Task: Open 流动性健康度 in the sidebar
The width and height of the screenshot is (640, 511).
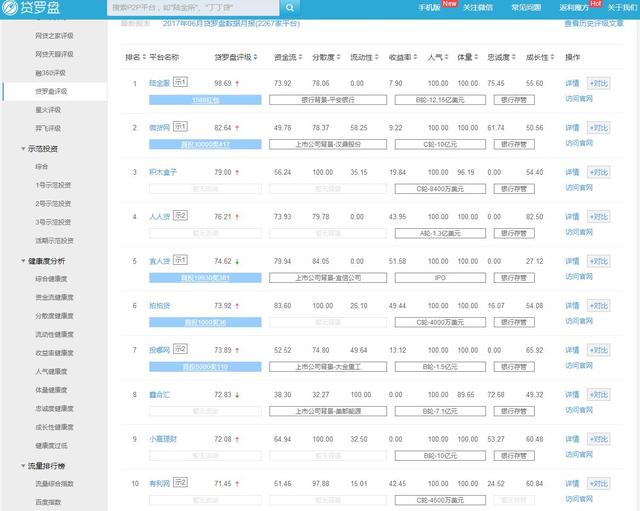Action: [54, 335]
